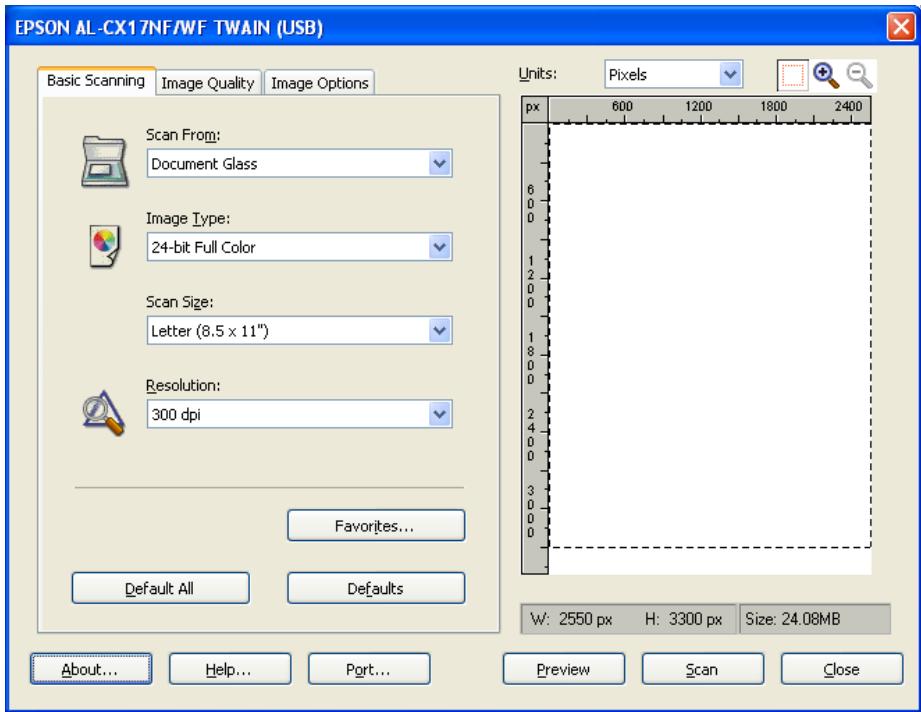Click the Port... button
Viewport: 921px width, 712px height.
[369, 669]
